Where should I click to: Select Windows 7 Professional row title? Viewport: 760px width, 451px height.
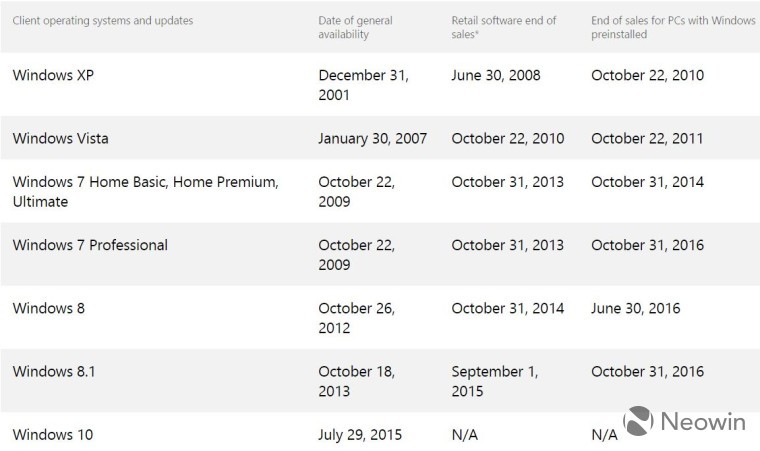(x=90, y=245)
